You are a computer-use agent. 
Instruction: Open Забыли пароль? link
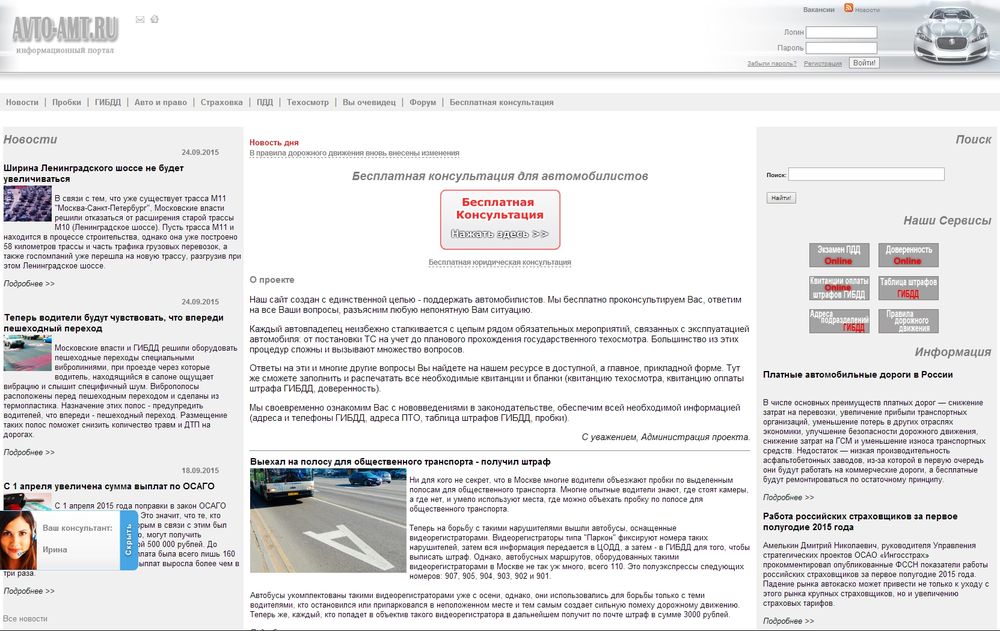click(772, 64)
